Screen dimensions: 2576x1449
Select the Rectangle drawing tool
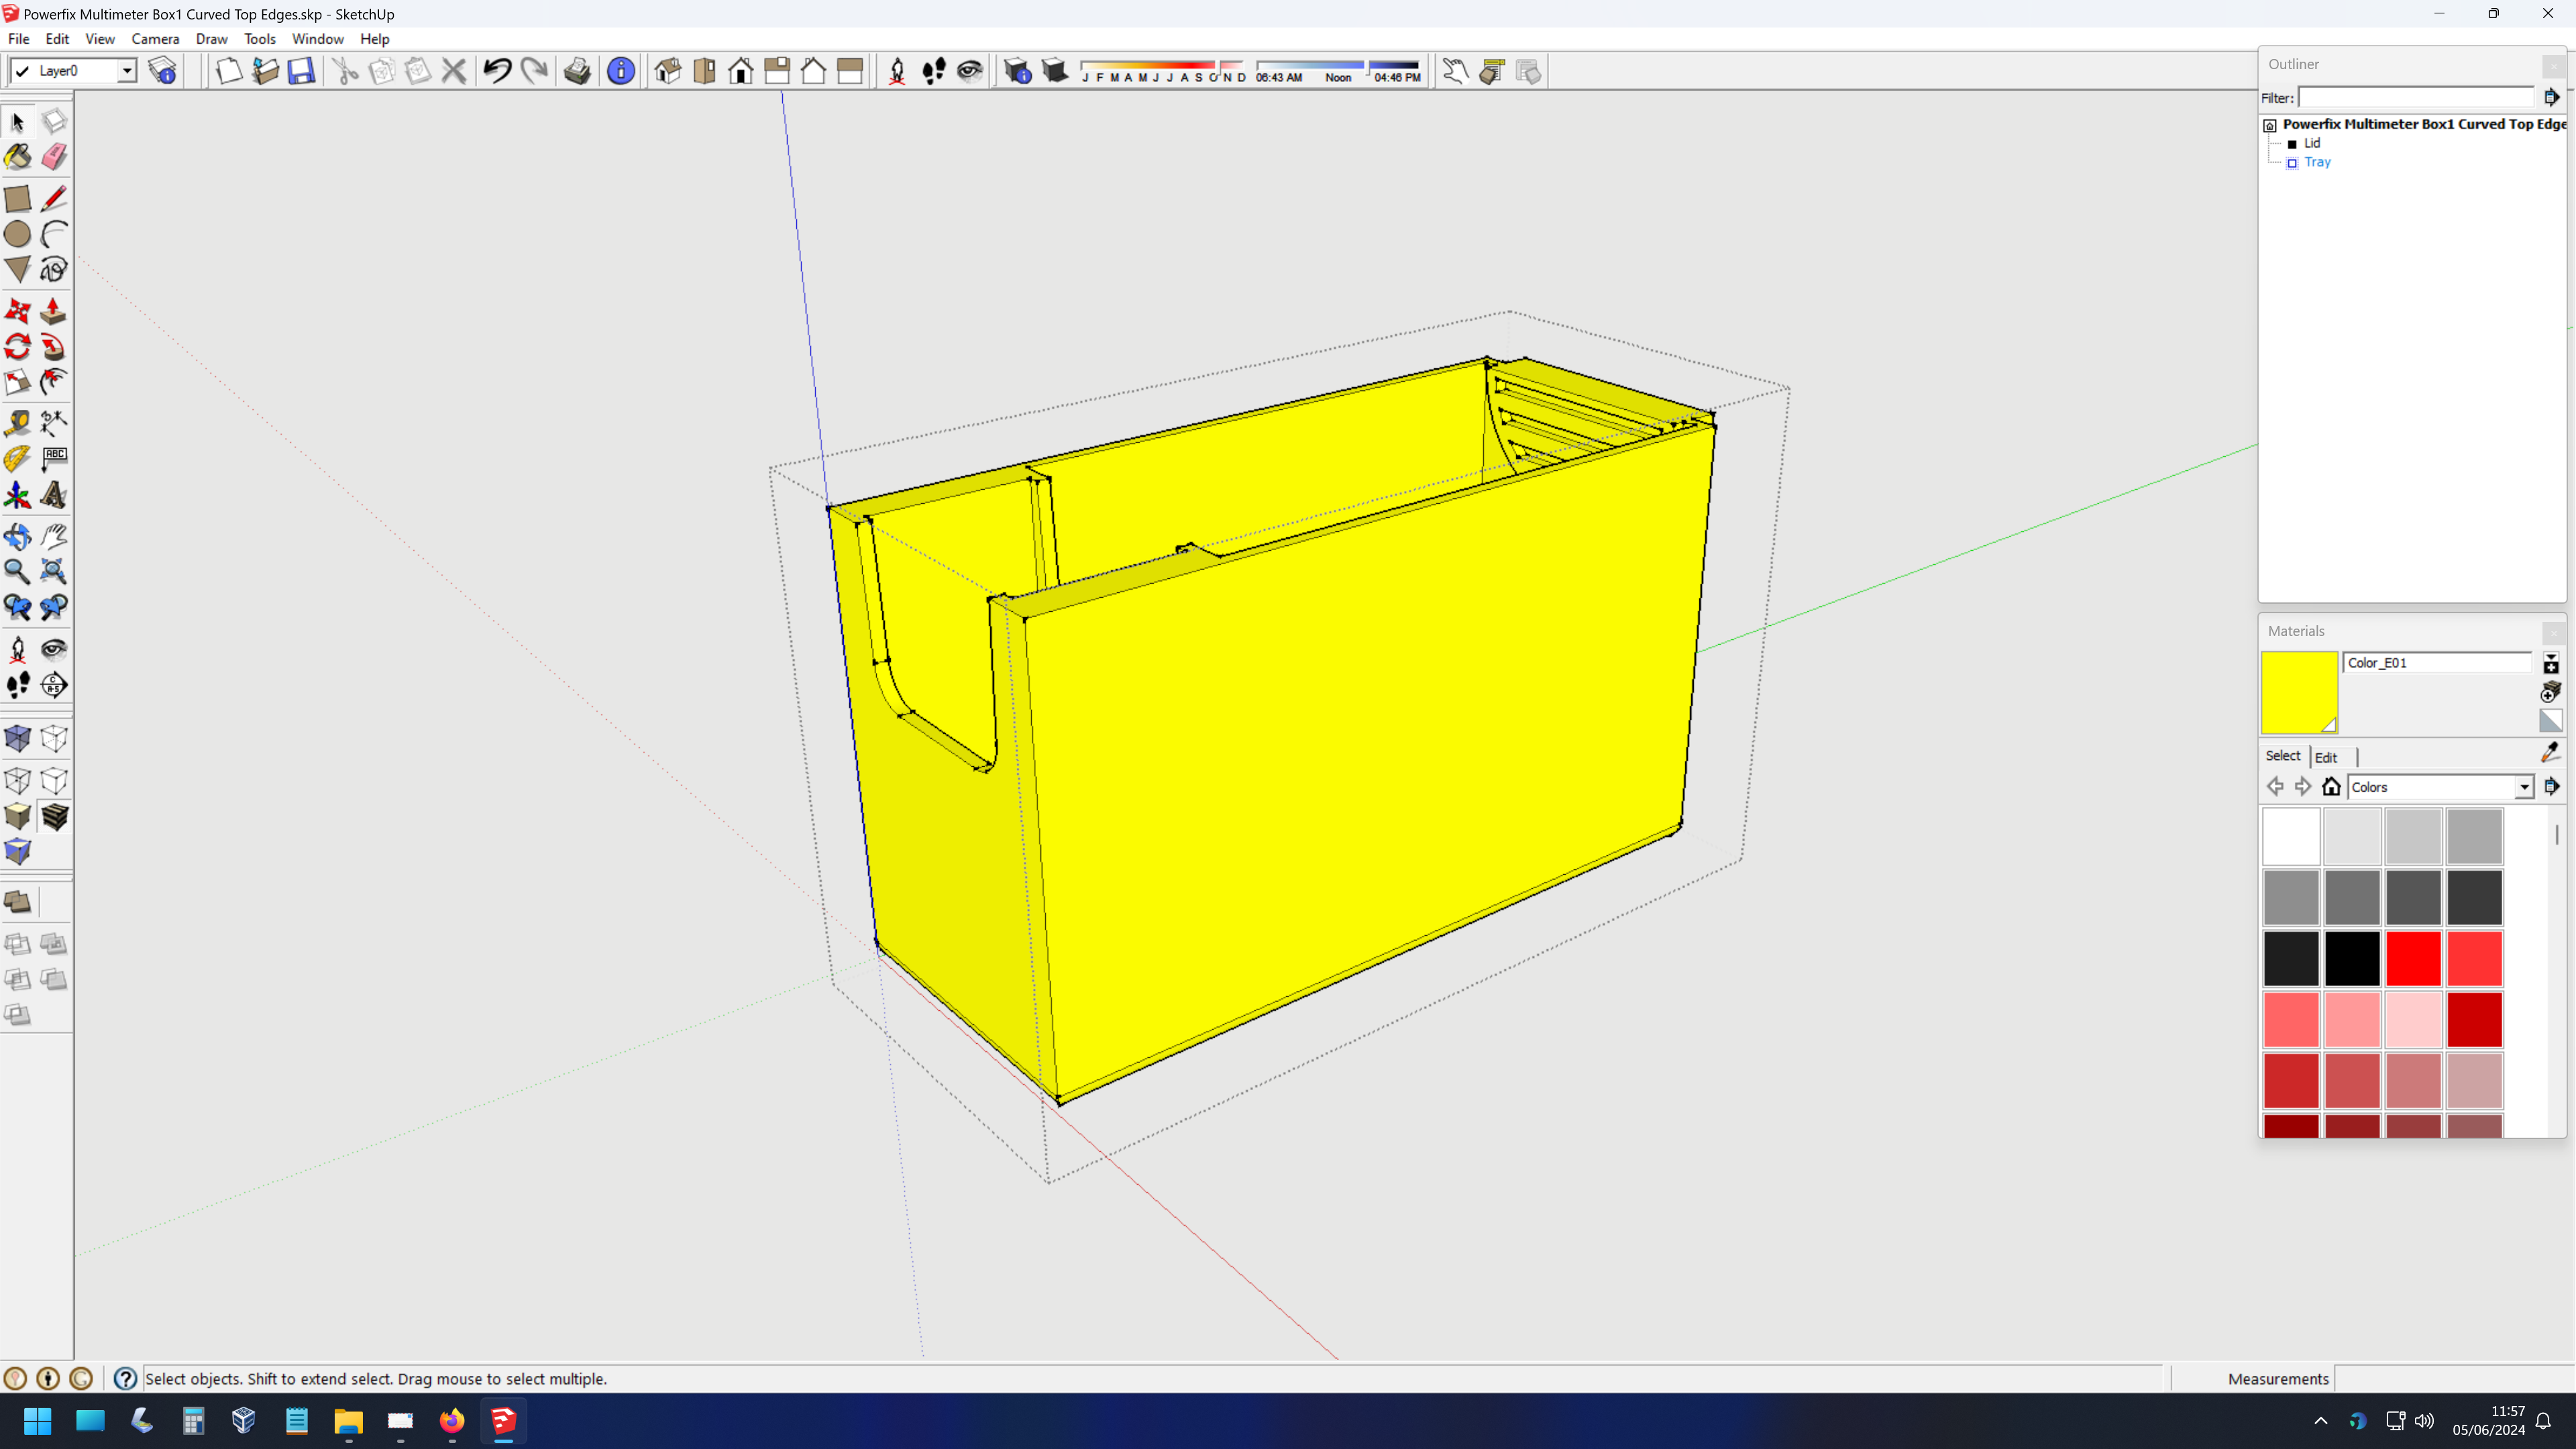point(18,198)
